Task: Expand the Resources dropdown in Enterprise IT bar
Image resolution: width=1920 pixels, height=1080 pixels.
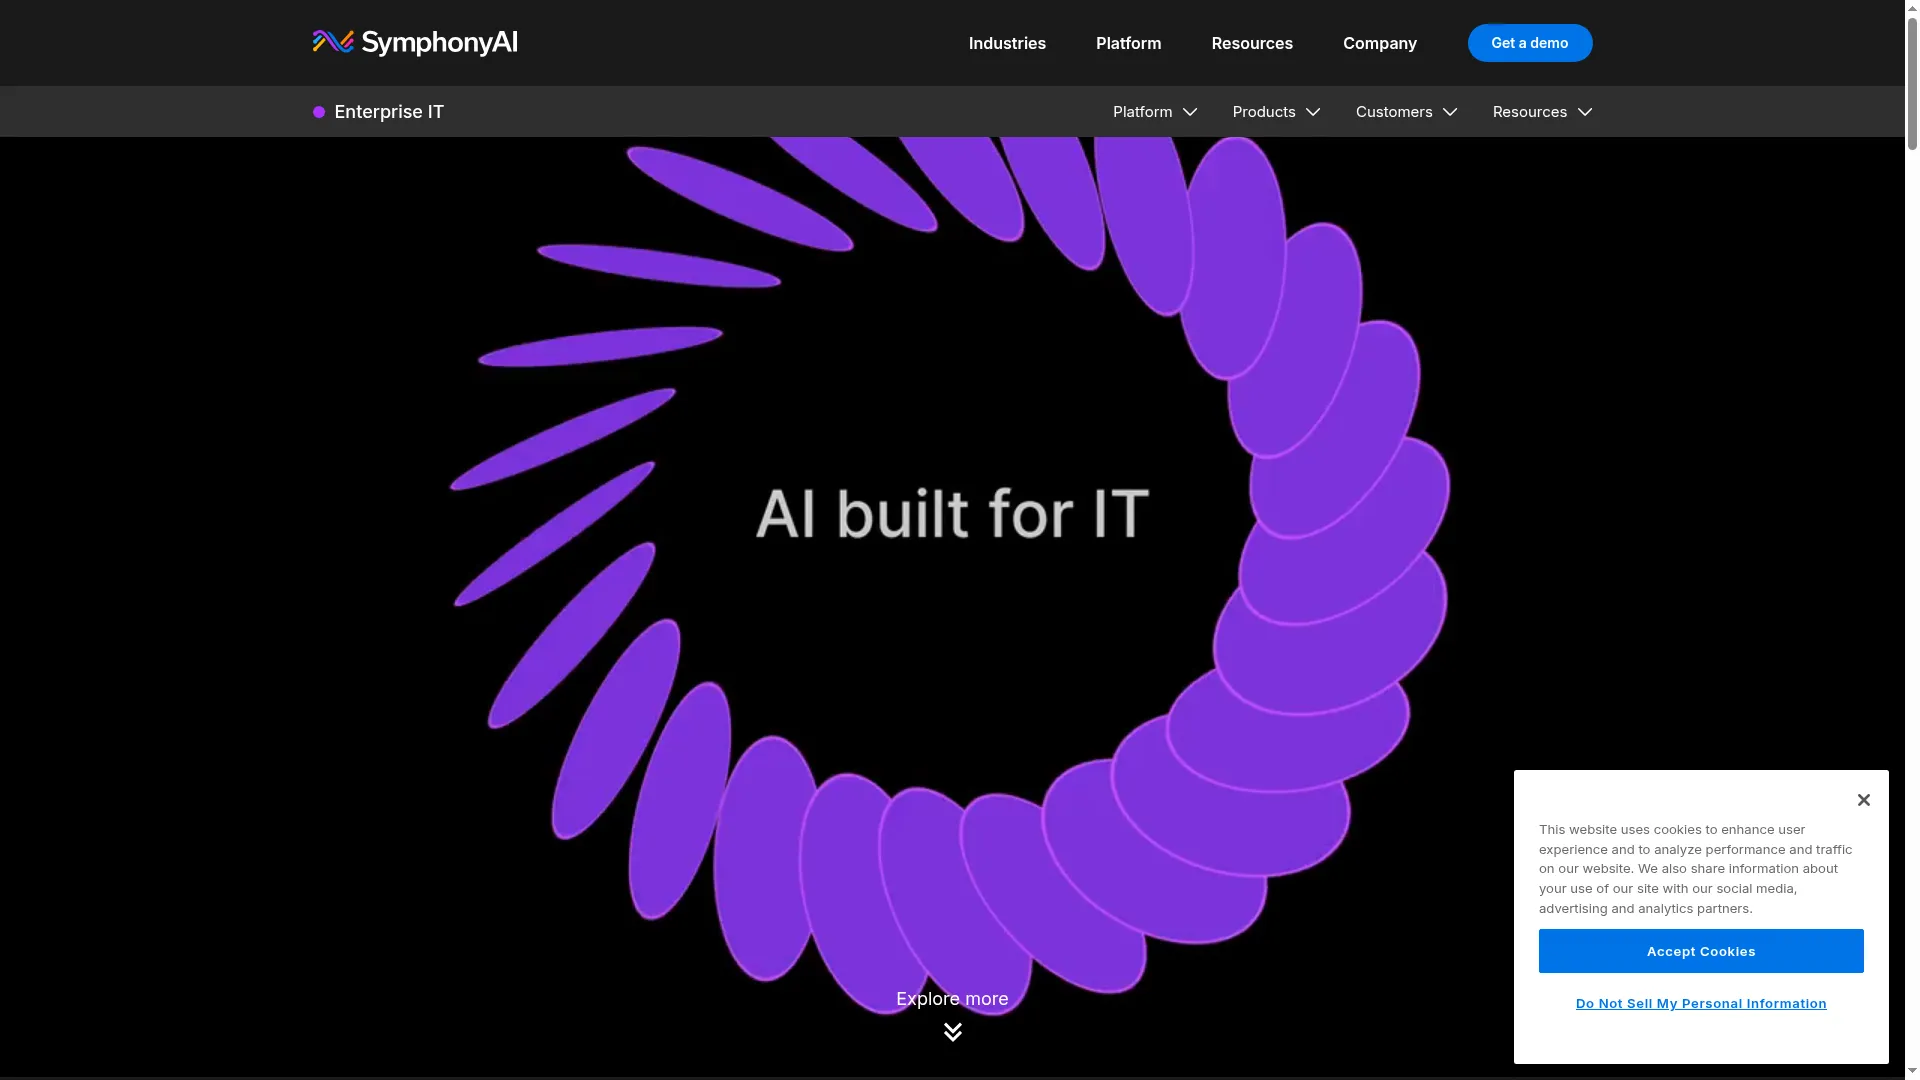Action: (1542, 112)
